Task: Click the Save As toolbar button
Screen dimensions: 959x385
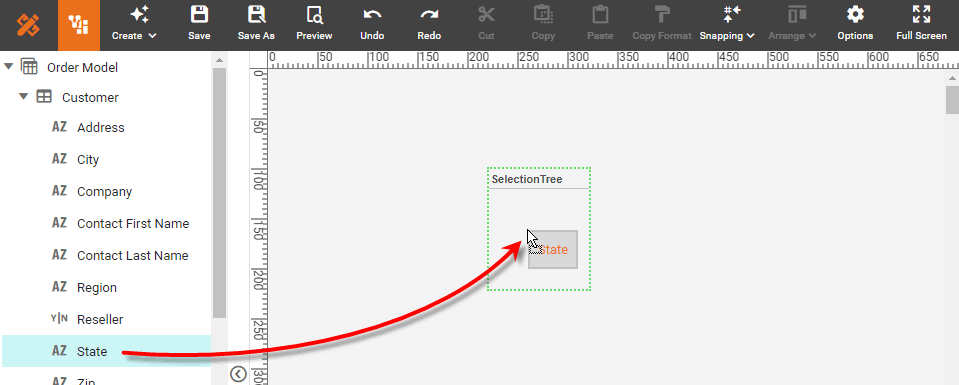Action: (x=256, y=24)
